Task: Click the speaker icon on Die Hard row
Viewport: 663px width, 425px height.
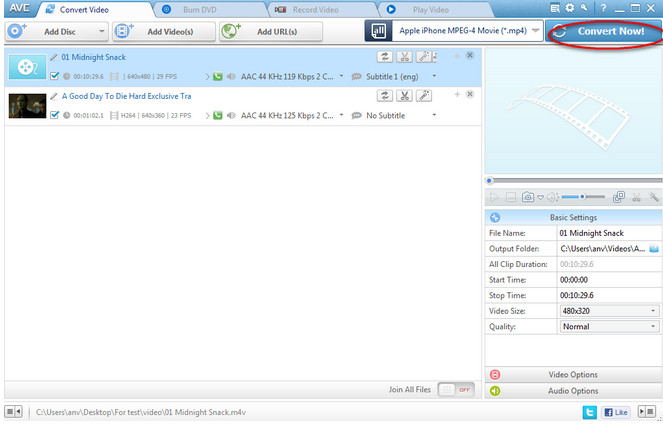Action: 231,115
